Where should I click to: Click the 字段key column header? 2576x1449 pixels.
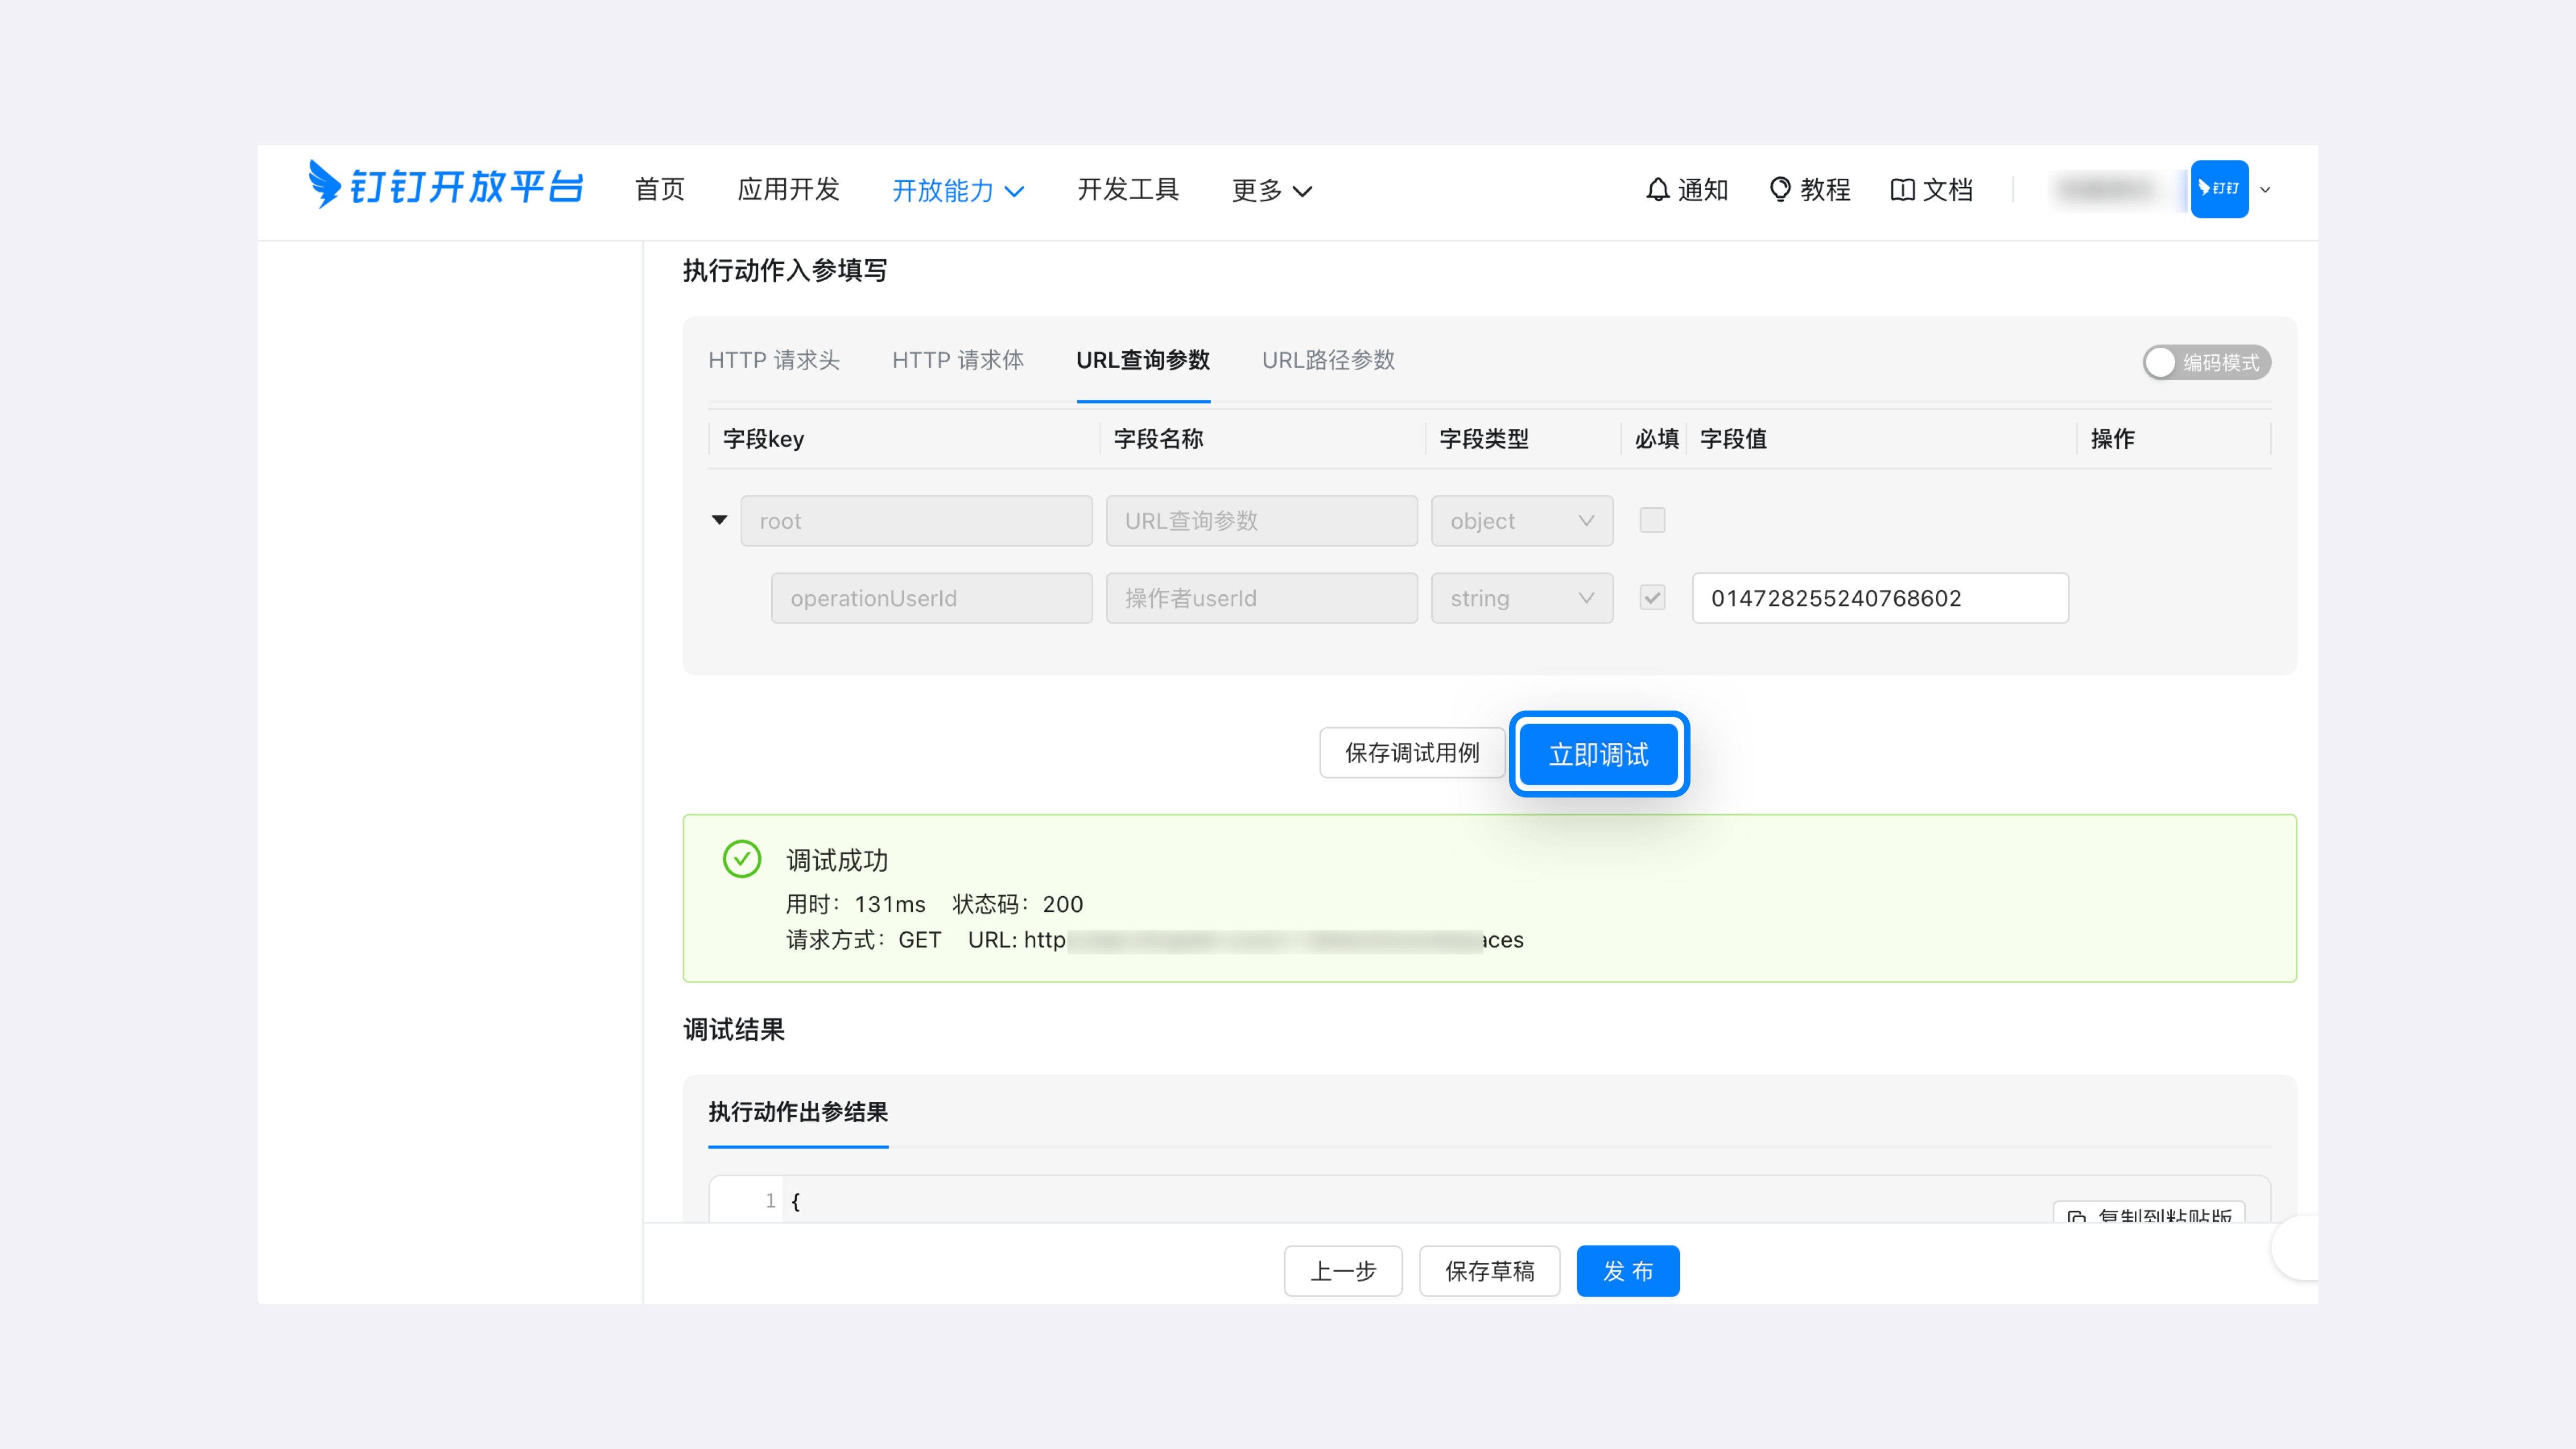pyautogui.click(x=763, y=439)
